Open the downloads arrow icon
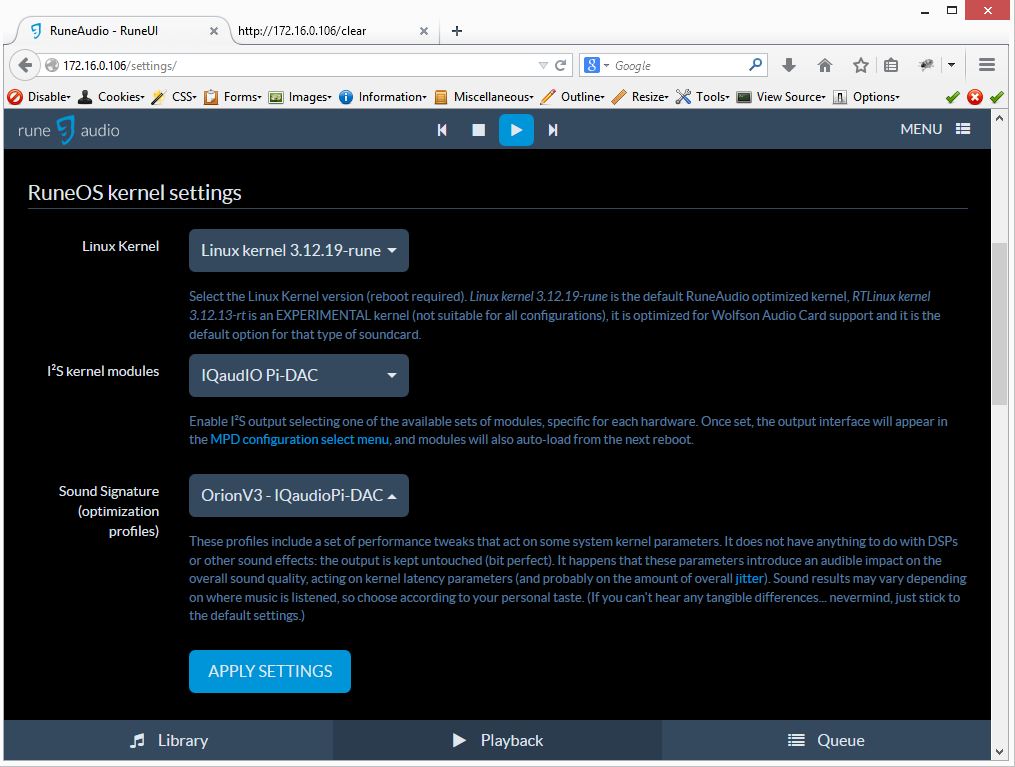 788,65
